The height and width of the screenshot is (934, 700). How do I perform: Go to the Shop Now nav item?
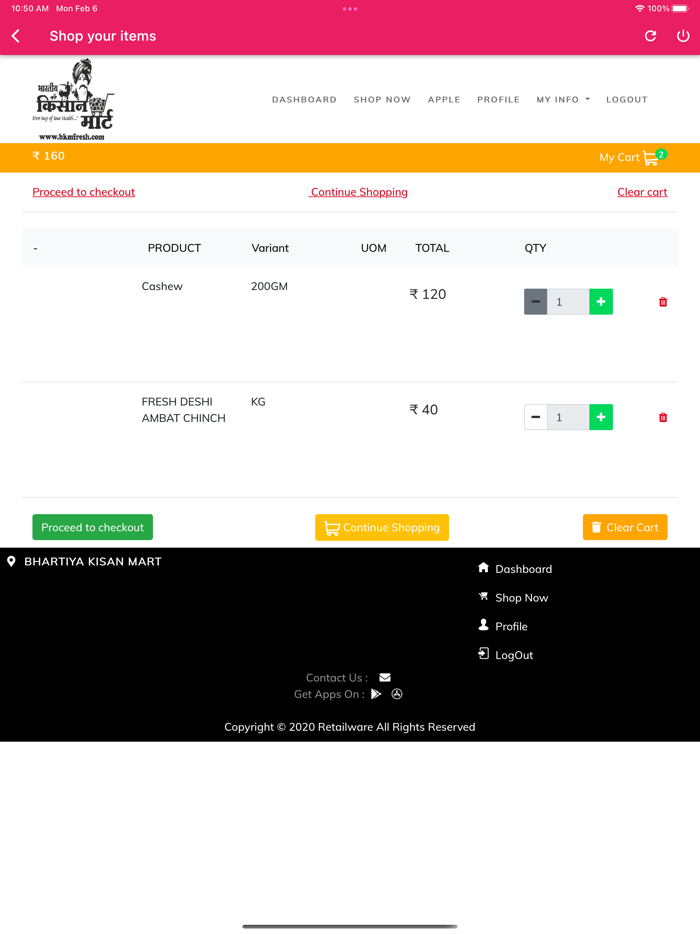pos(382,99)
